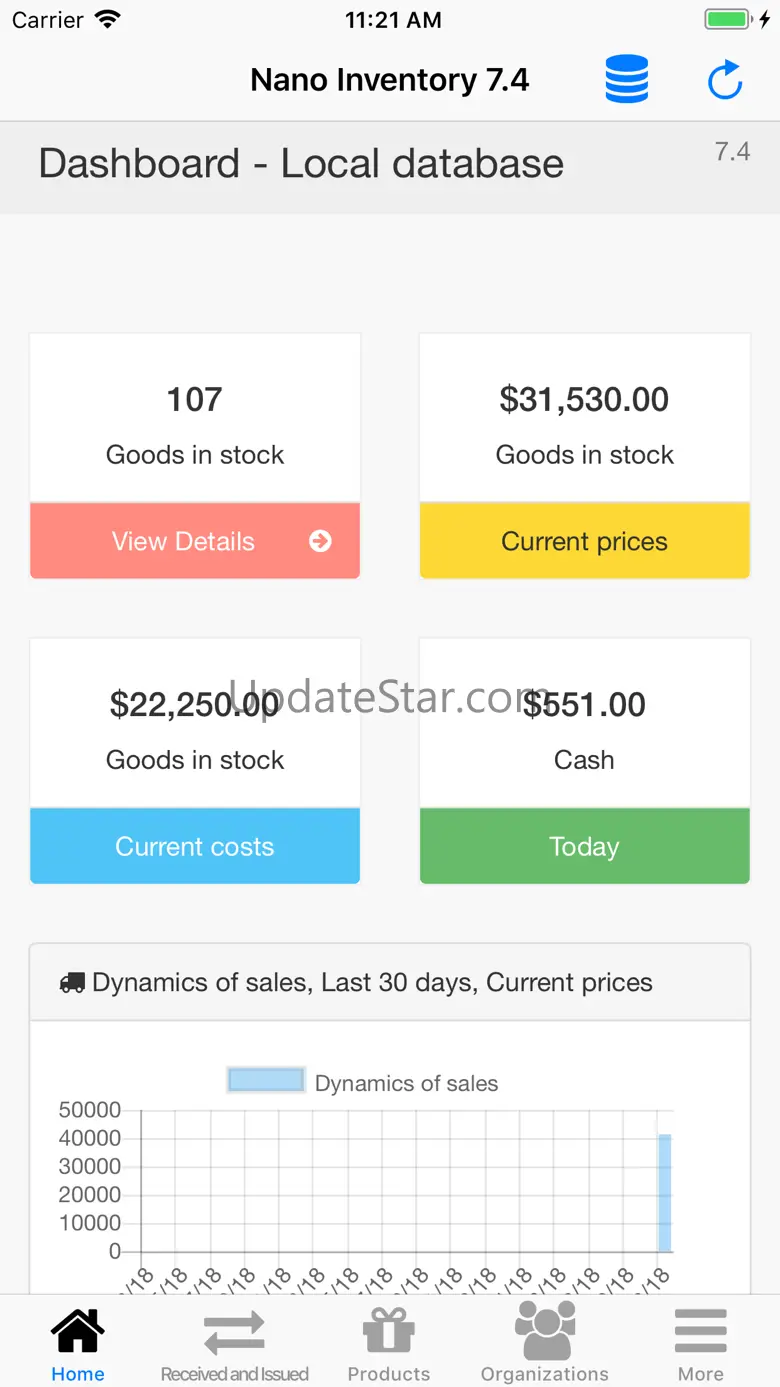Tap the Products gift box icon

pyautogui.click(x=389, y=1331)
